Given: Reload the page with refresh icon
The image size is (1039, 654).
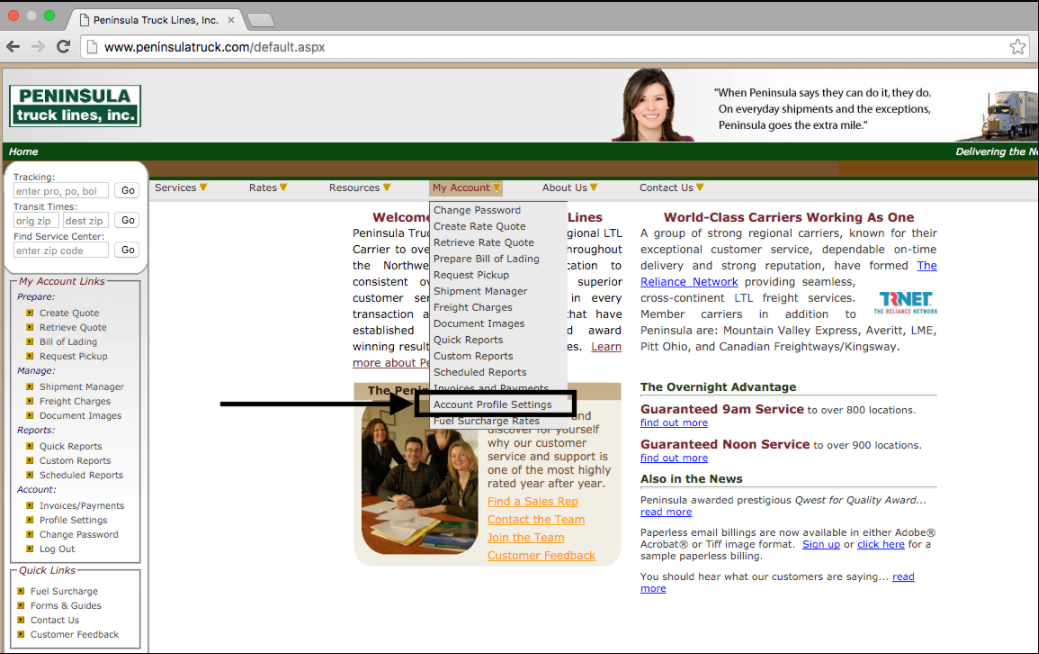Looking at the screenshot, I should coord(64,46).
